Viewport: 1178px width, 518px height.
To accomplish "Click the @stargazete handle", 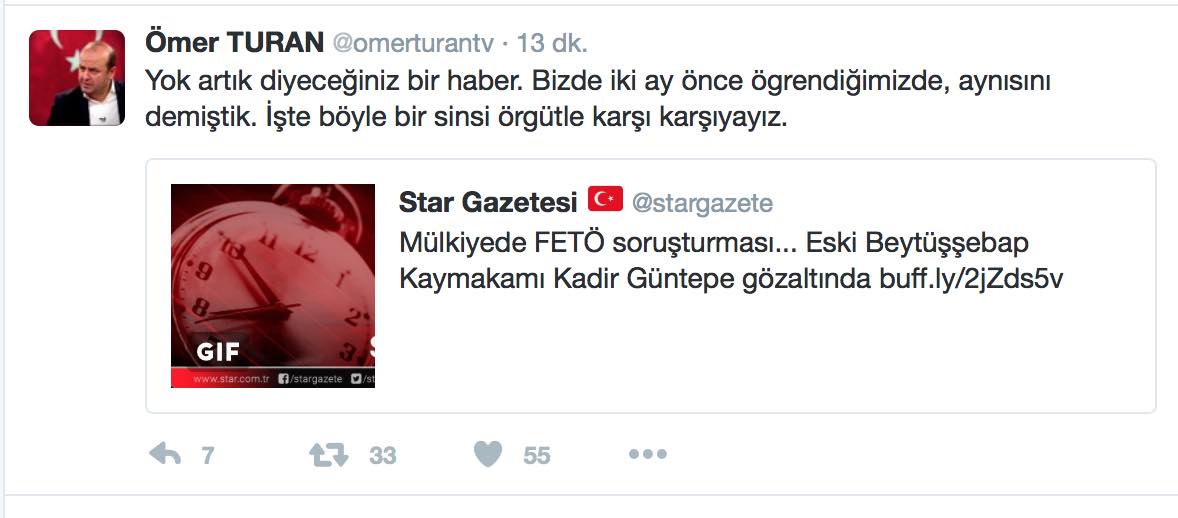I will point(702,203).
